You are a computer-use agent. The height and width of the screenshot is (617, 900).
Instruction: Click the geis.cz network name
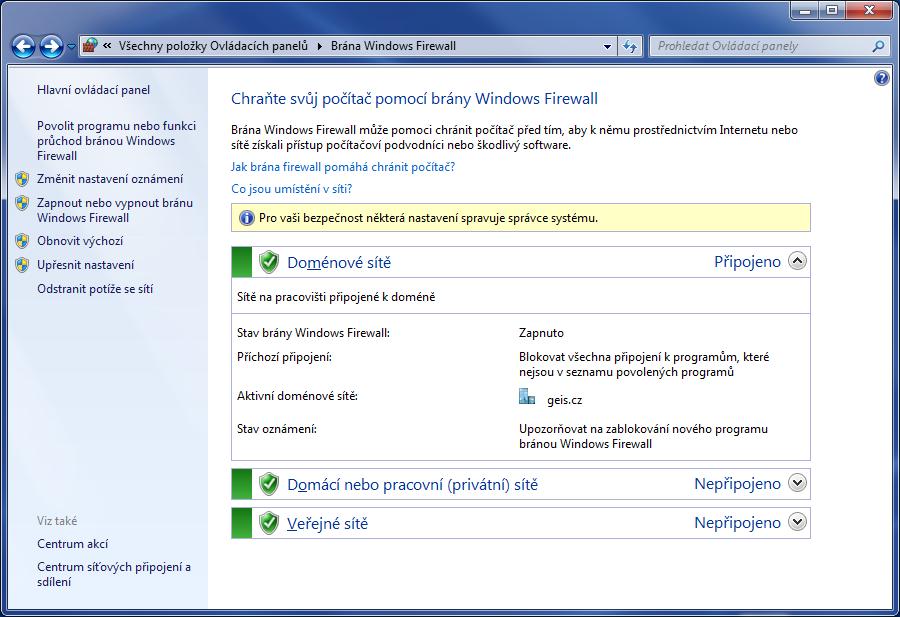[x=564, y=401]
